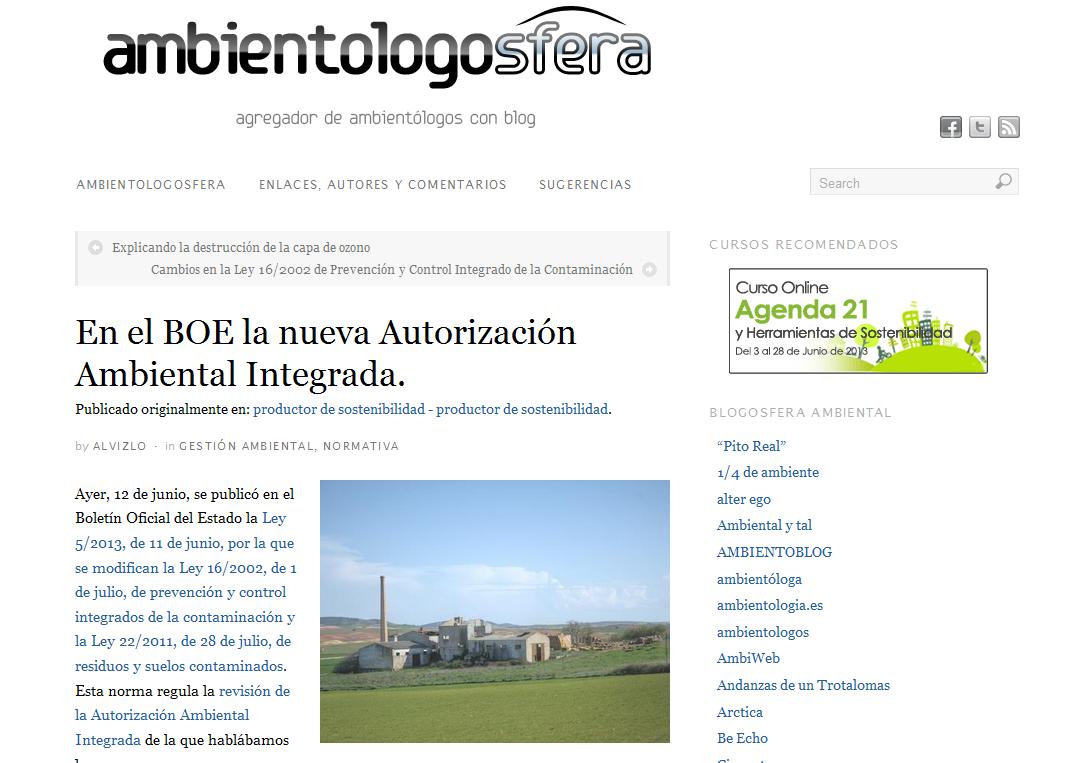Open author ALVIZLO's posts
The height and width of the screenshot is (763, 1070).
point(119,446)
